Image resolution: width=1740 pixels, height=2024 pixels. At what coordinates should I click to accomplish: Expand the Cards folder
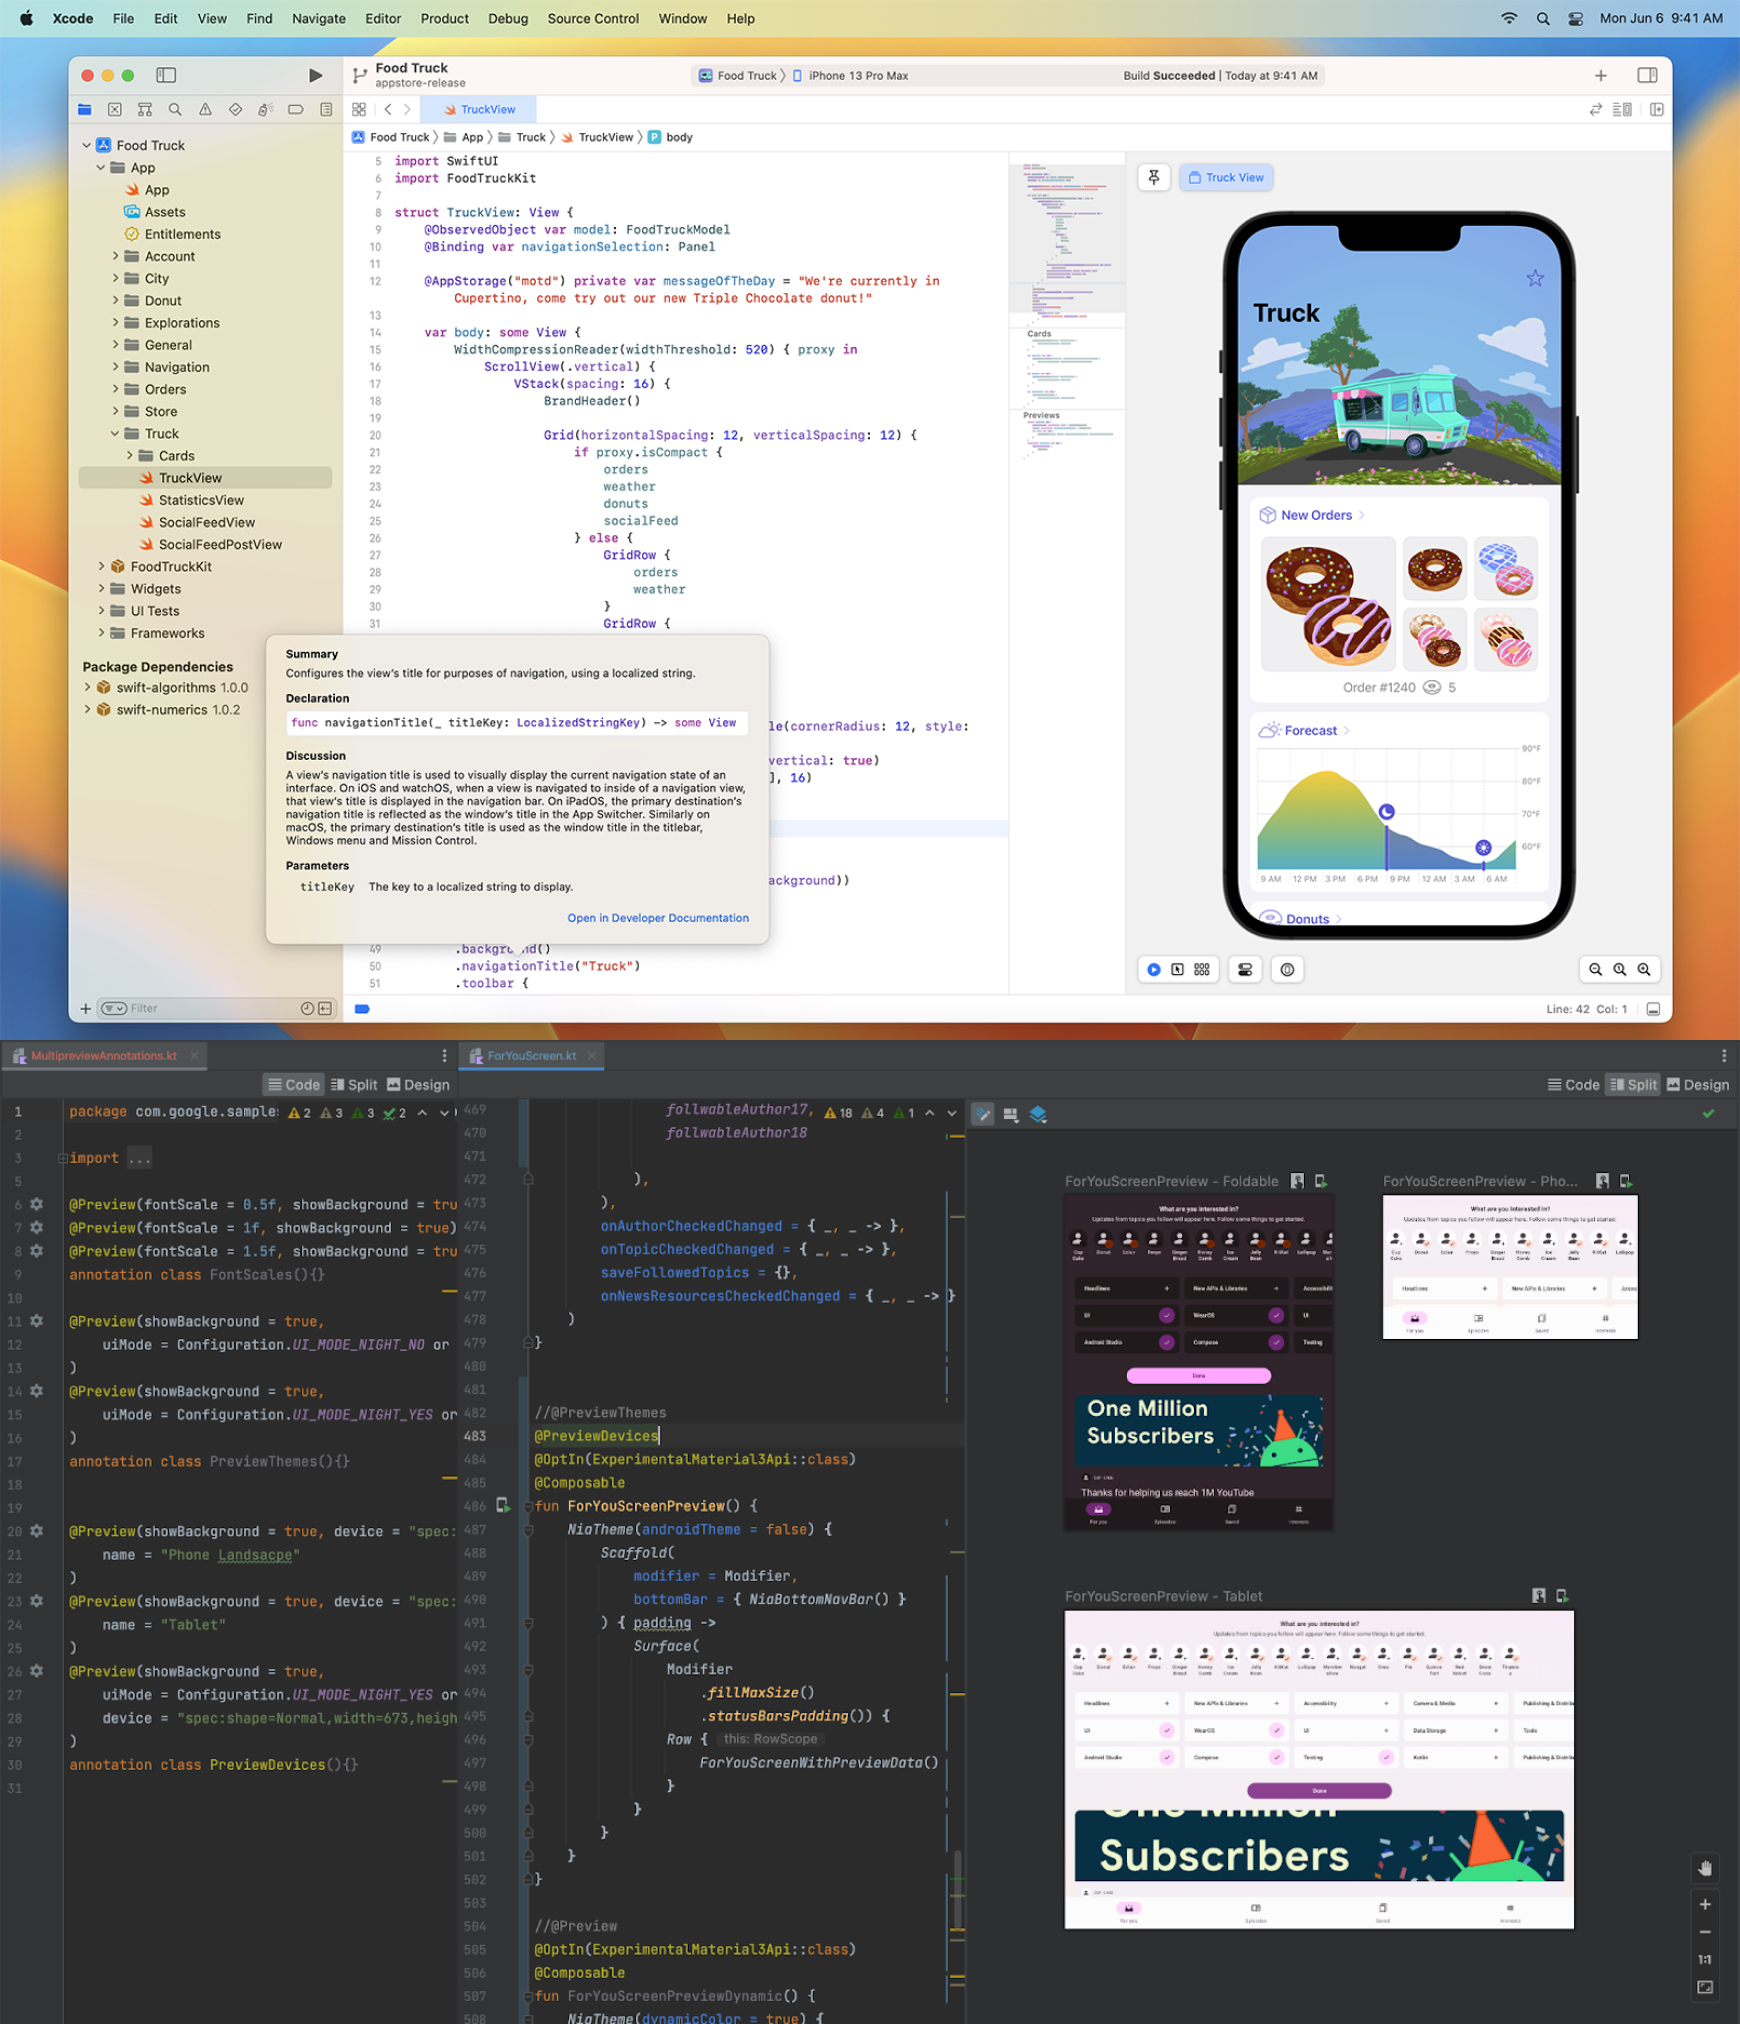129,455
